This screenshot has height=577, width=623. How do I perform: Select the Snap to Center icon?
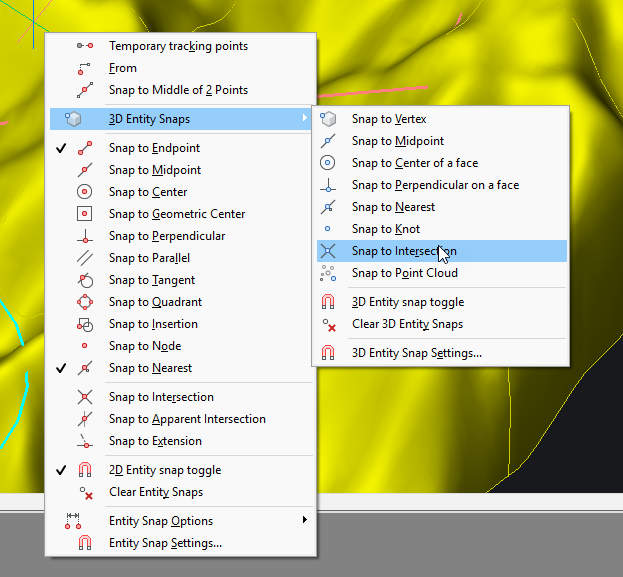click(x=85, y=192)
